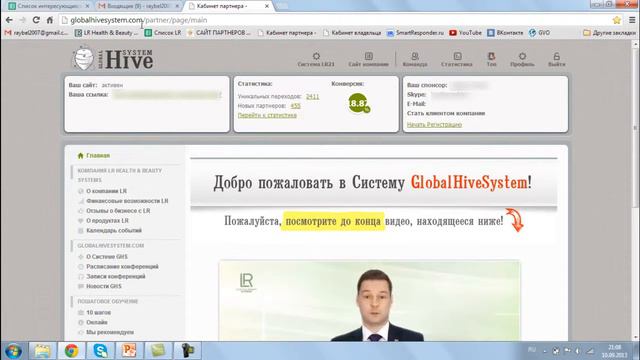This screenshot has width=640, height=360.
Task: Open File Explorer from taskbar
Action: 42,351
